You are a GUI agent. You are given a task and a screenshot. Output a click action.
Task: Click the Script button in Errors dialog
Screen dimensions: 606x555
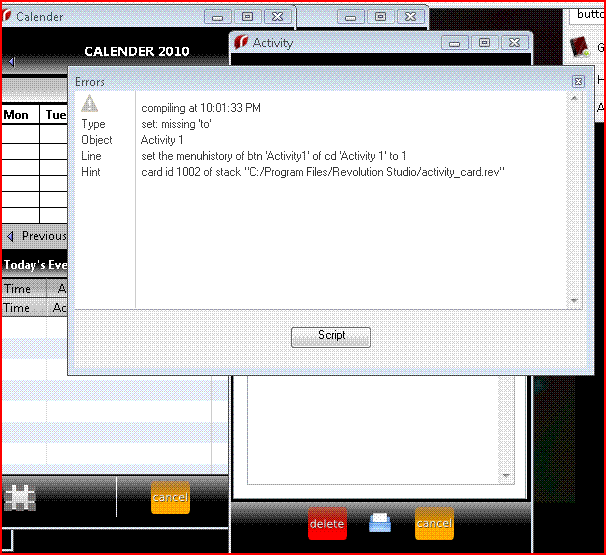pyautogui.click(x=331, y=337)
